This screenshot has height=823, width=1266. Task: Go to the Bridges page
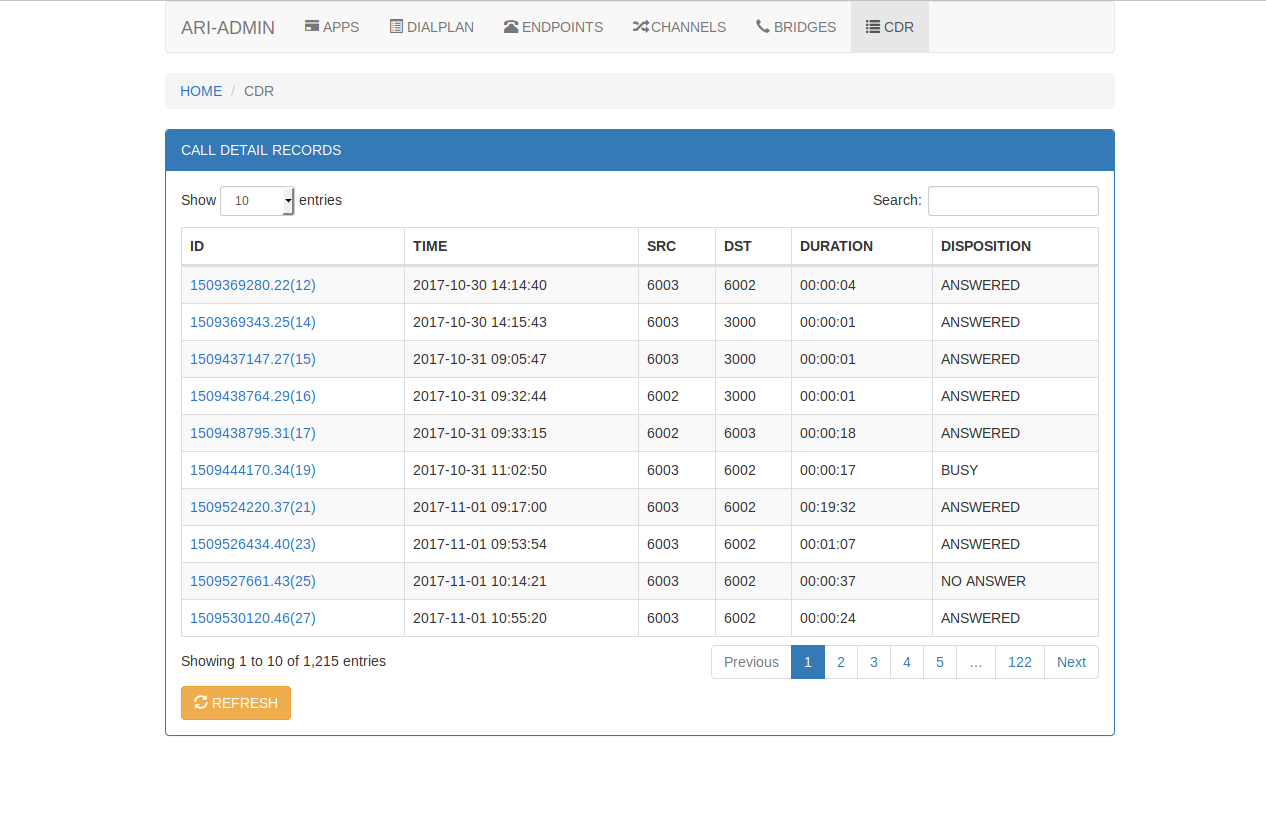click(x=796, y=27)
